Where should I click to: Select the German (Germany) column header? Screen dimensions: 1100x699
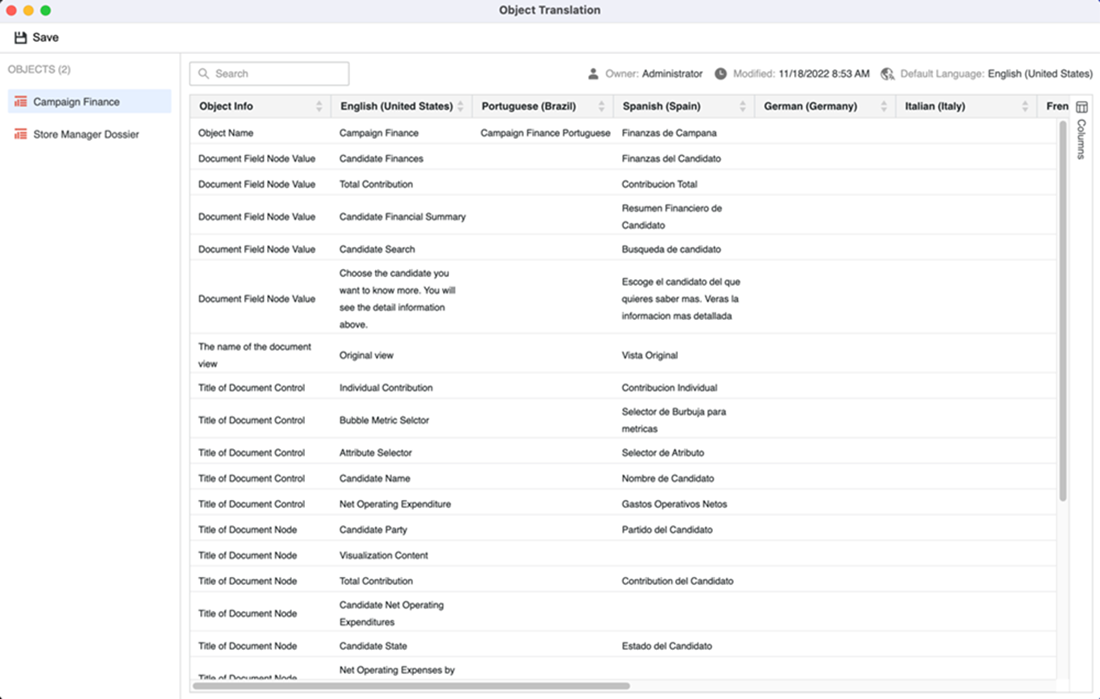click(810, 107)
